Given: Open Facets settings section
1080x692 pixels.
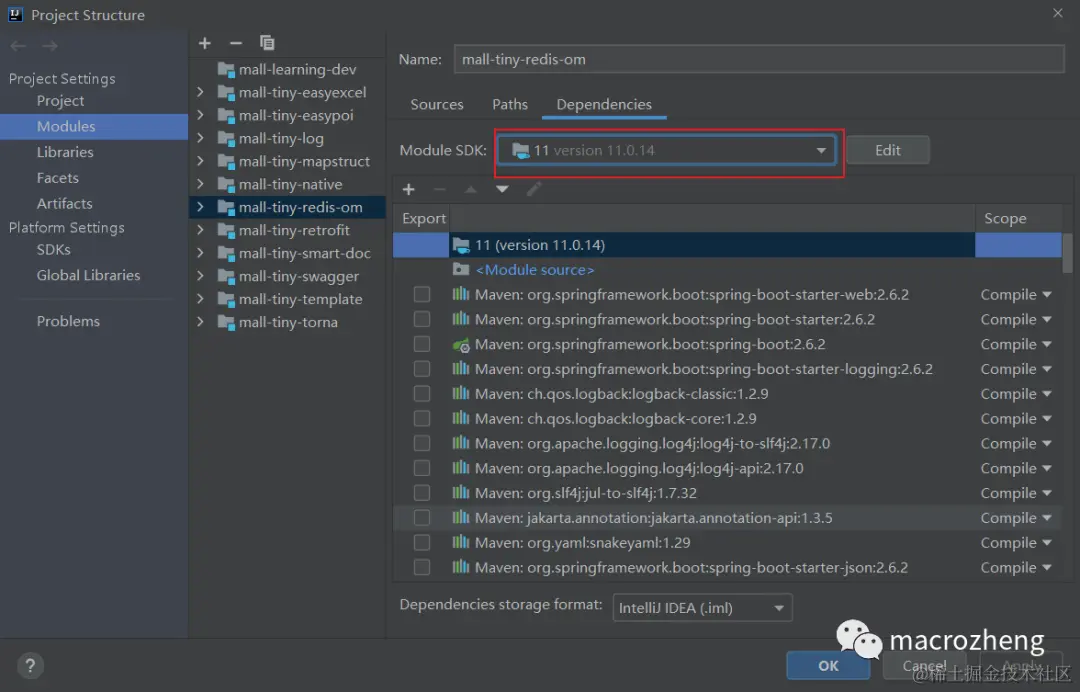Looking at the screenshot, I should [x=58, y=178].
